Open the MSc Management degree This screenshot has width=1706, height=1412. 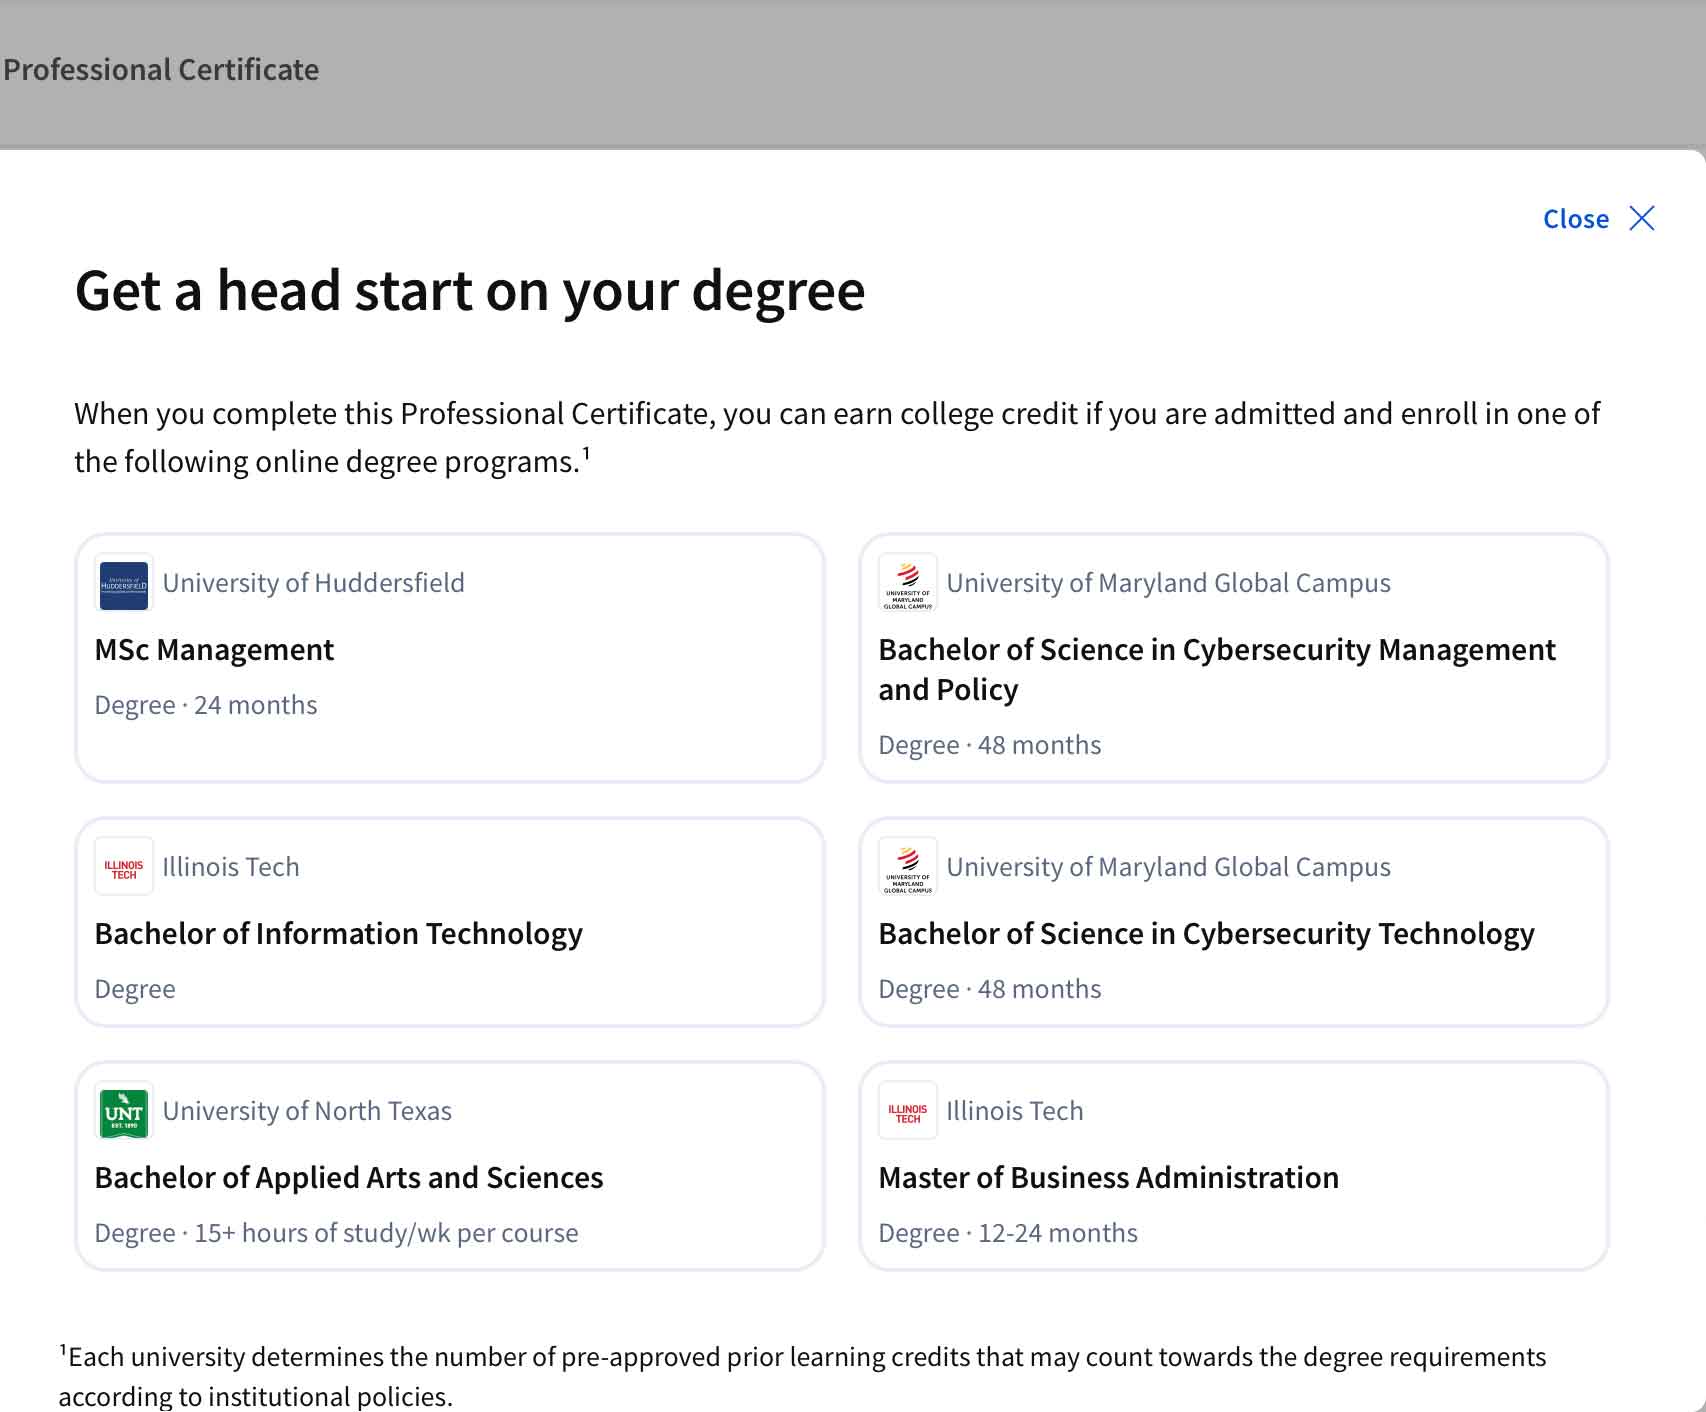tap(214, 650)
